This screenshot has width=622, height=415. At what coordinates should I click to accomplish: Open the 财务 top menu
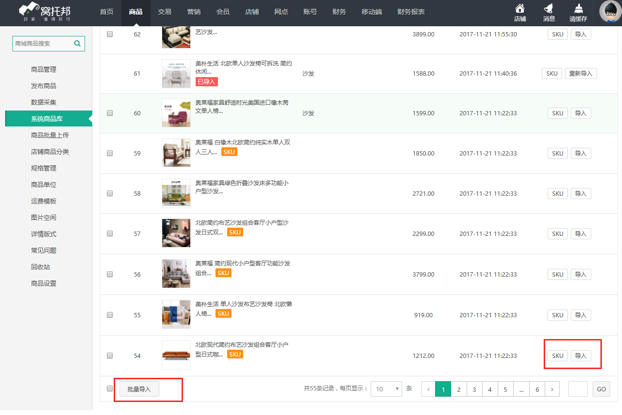point(339,12)
